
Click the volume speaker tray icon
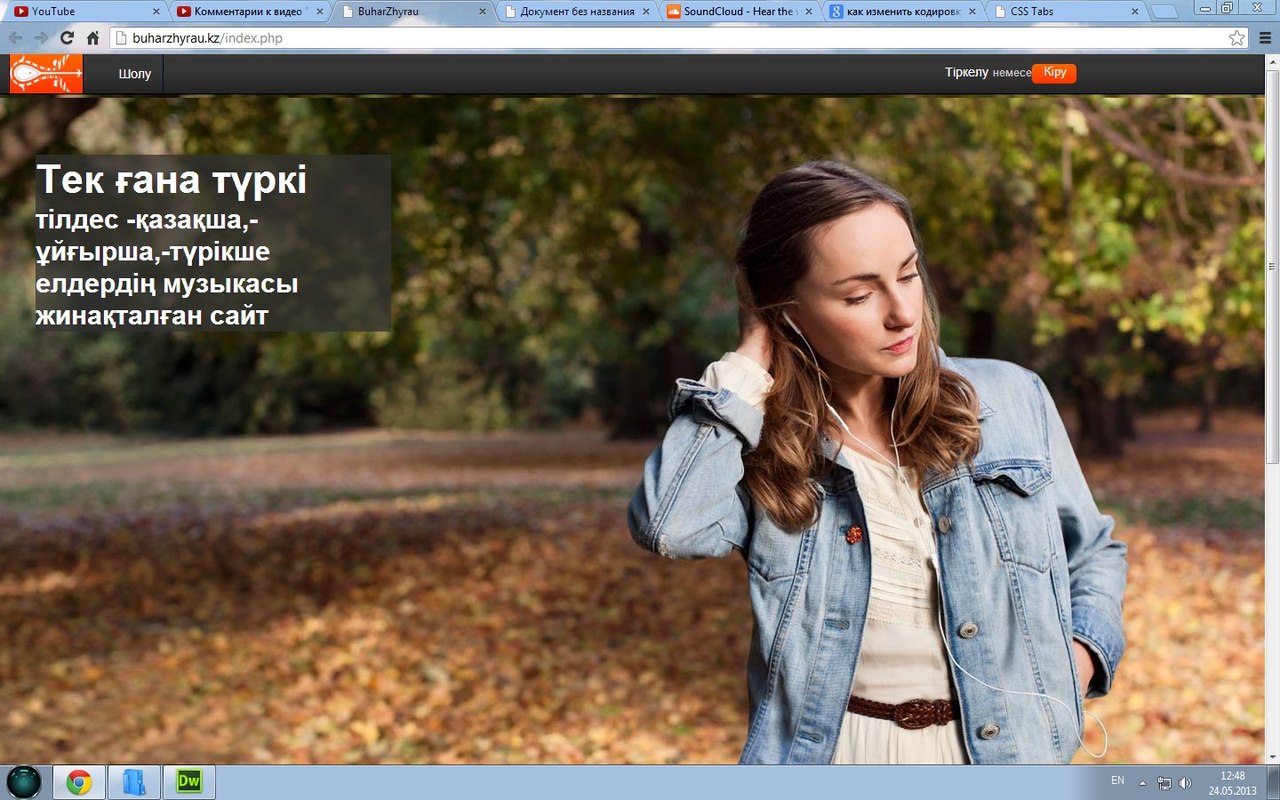[x=1185, y=782]
